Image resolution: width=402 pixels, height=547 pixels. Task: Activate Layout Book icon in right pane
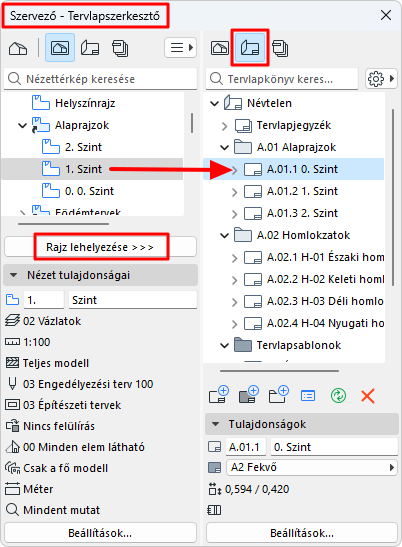[250, 48]
